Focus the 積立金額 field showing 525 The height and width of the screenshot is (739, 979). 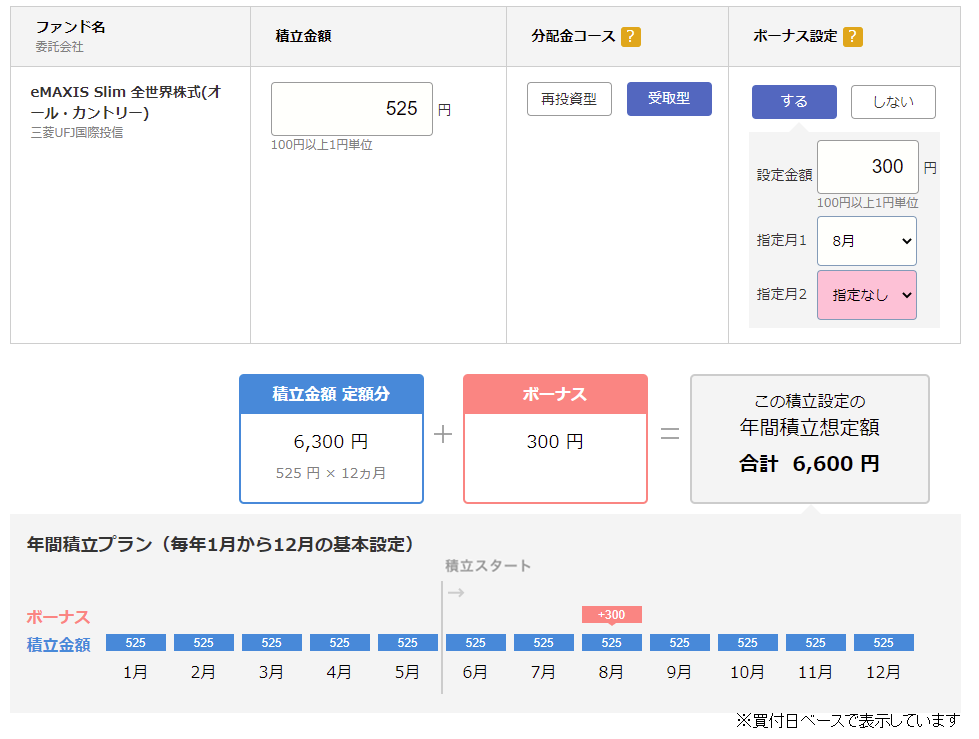(352, 109)
